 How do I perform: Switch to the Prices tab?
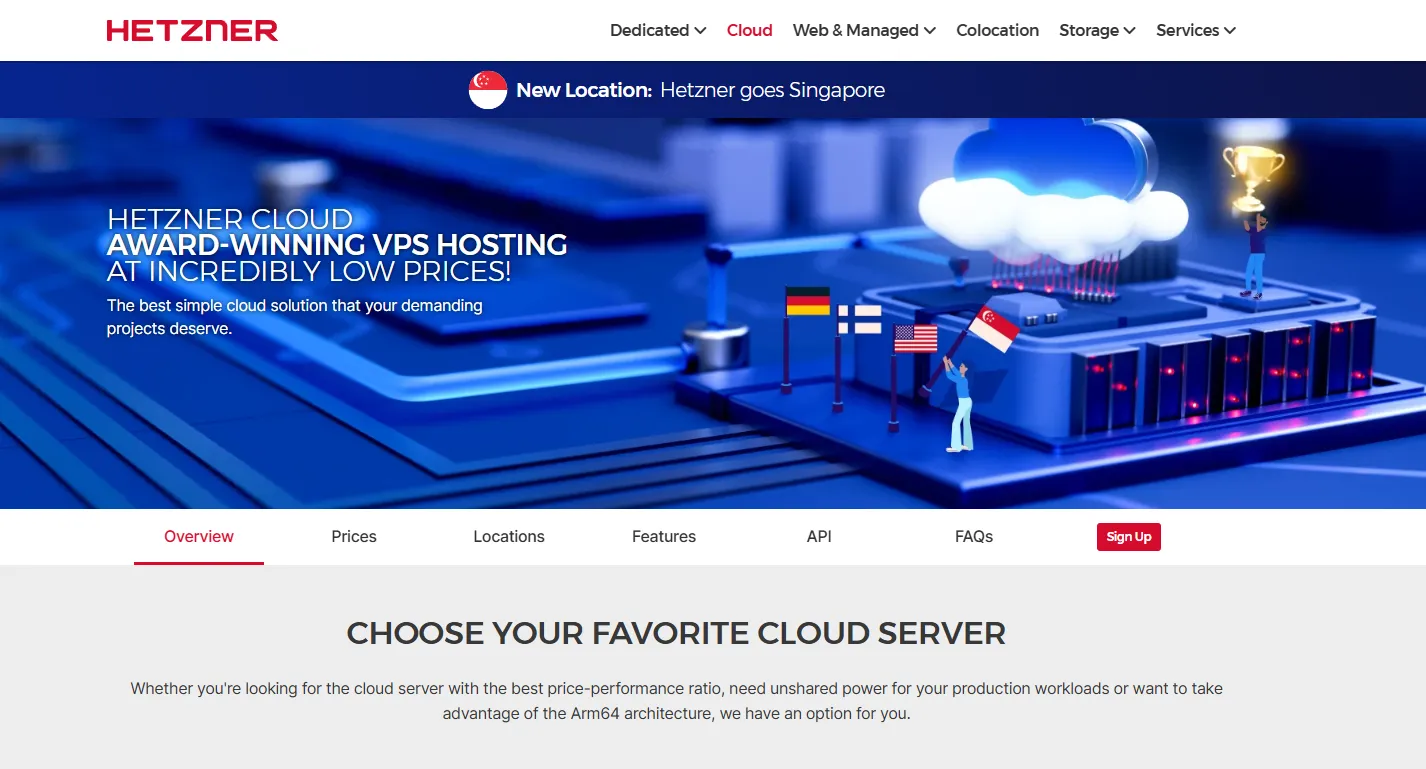[354, 537]
